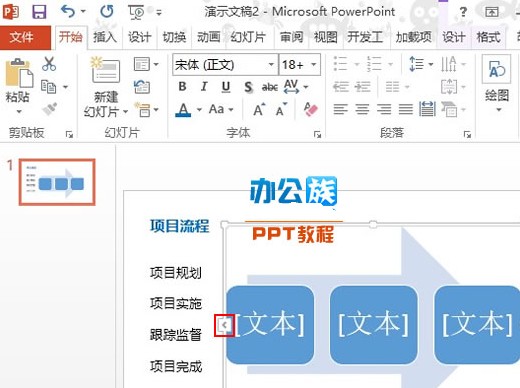The height and width of the screenshot is (388, 520).
Task: Click the Increase Font Size icon
Action: (x=259, y=109)
